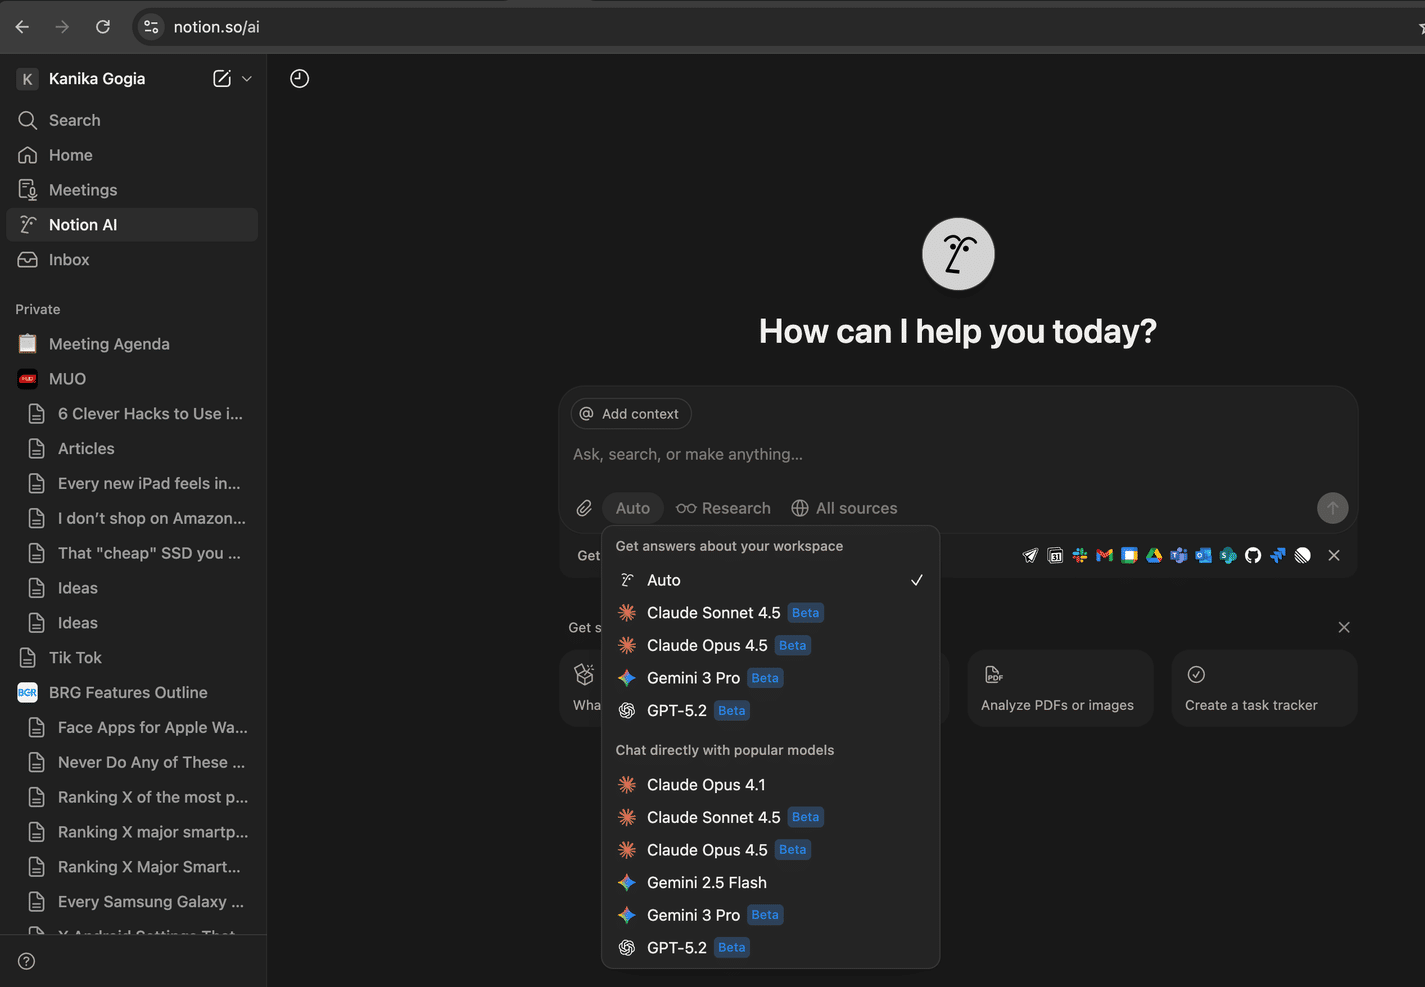
Task: Chat directly with Claude Opus 4.5
Action: pos(770,850)
